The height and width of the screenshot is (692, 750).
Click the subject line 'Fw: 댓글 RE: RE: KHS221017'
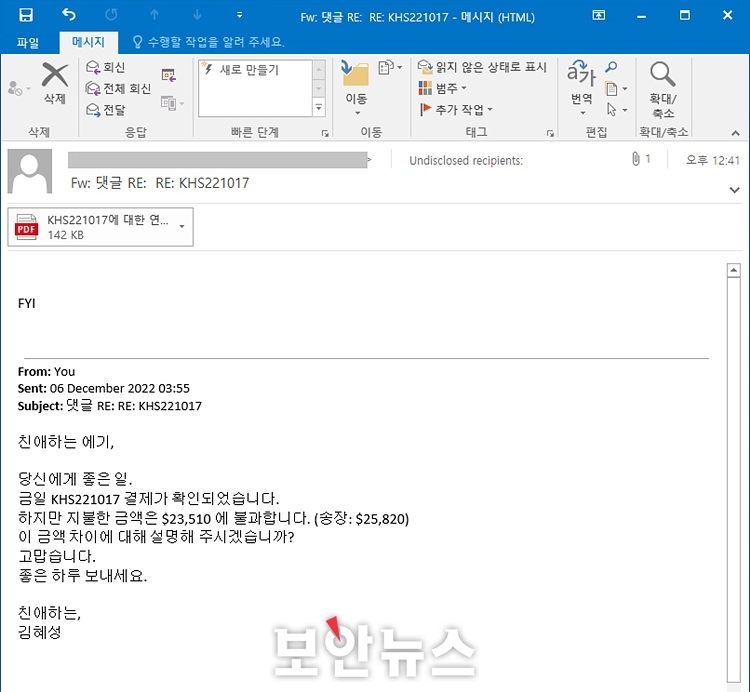coord(160,183)
